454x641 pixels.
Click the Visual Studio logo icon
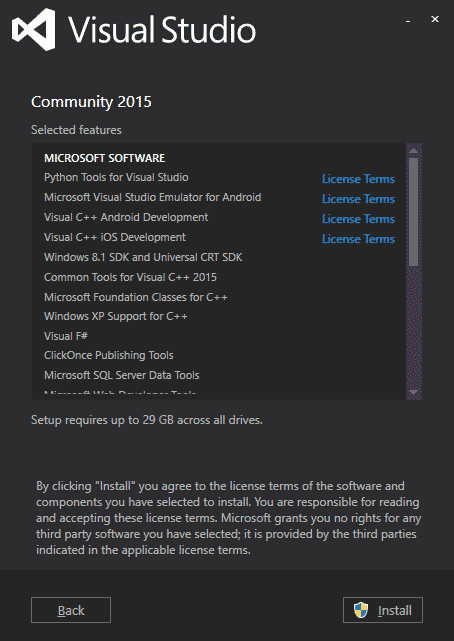click(x=34, y=29)
